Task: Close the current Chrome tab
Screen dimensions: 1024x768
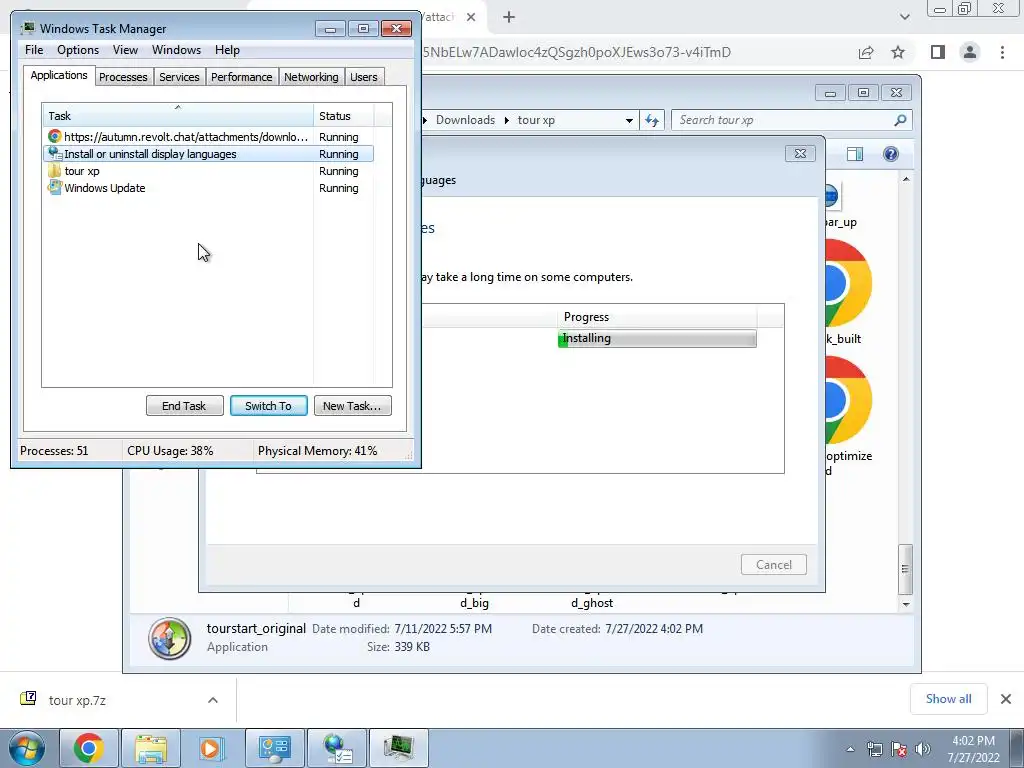Action: [x=470, y=17]
